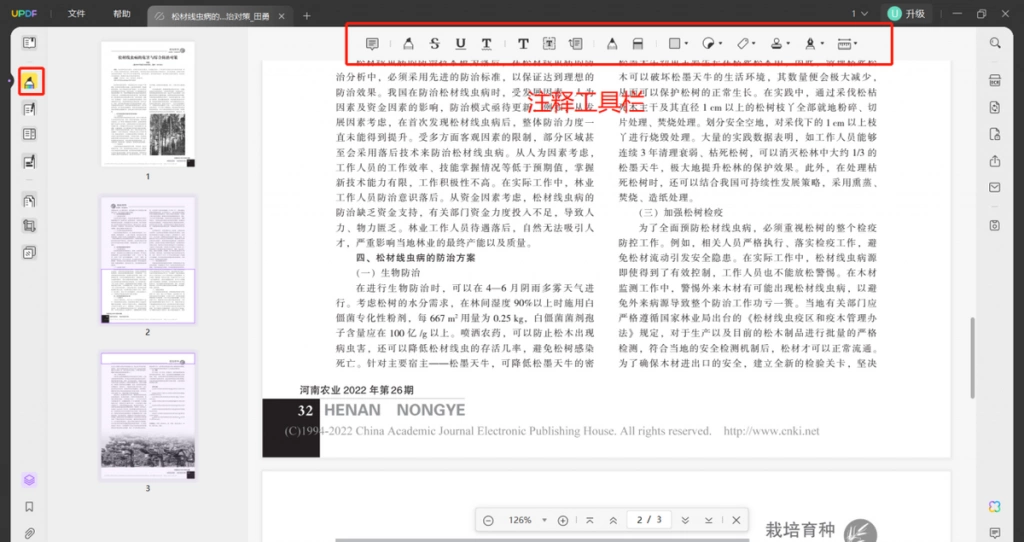Click the document vertical scrollbar
This screenshot has width=1024, height=542.
972,358
